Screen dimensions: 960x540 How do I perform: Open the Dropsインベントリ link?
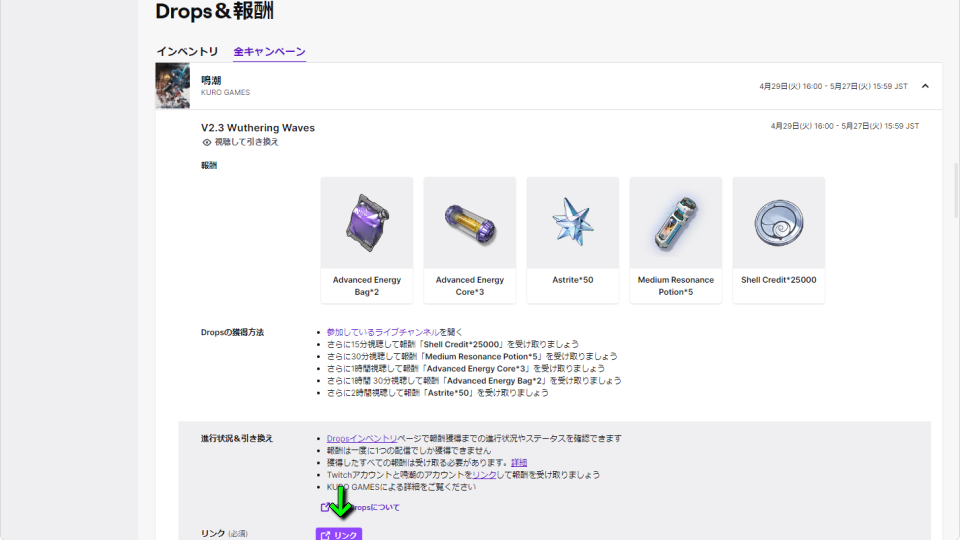[x=362, y=438]
